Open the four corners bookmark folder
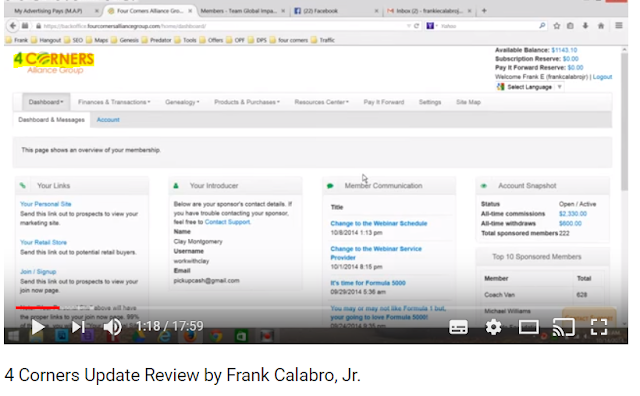Screen dimensions: 640x396 [x=289, y=40]
